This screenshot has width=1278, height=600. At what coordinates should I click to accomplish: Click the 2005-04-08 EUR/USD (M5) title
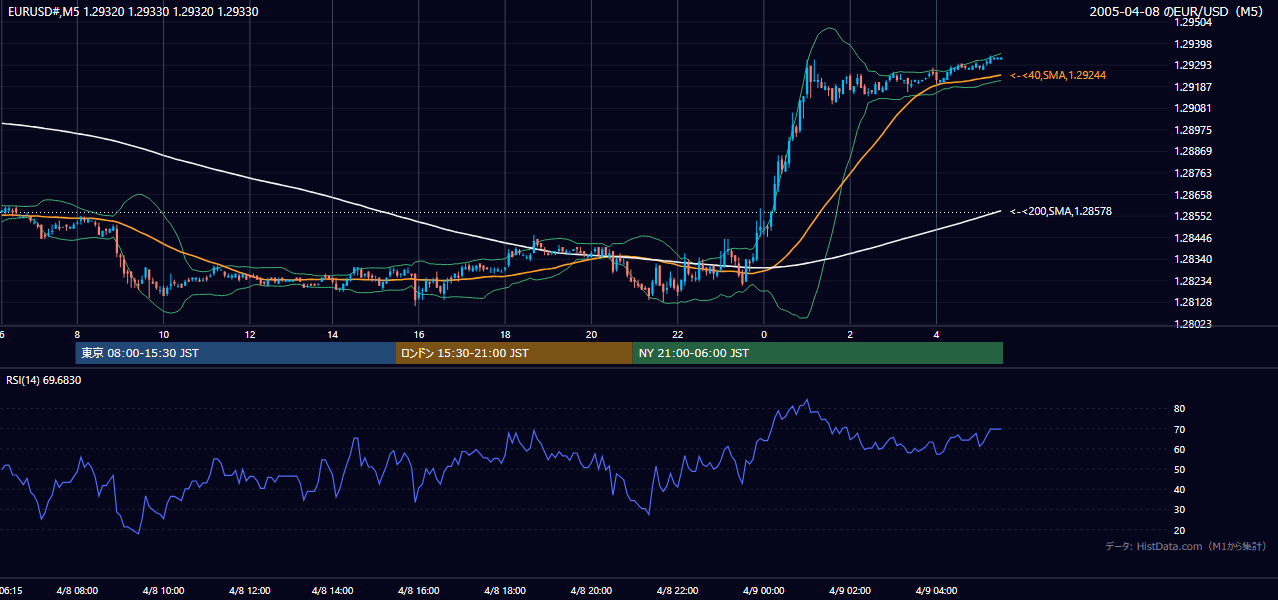[1178, 12]
